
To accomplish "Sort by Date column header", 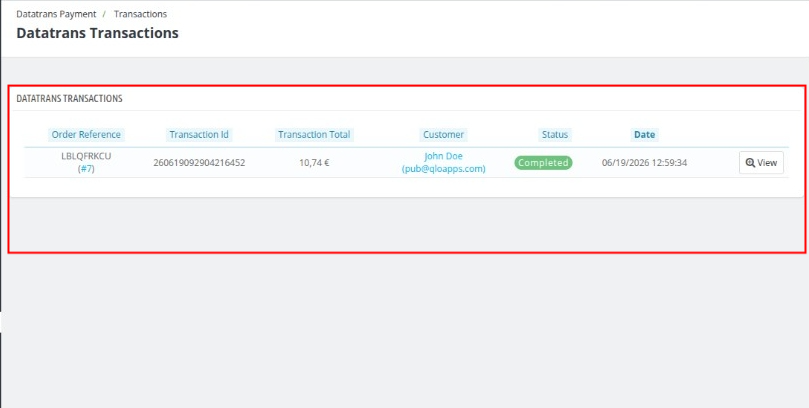I will [644, 135].
